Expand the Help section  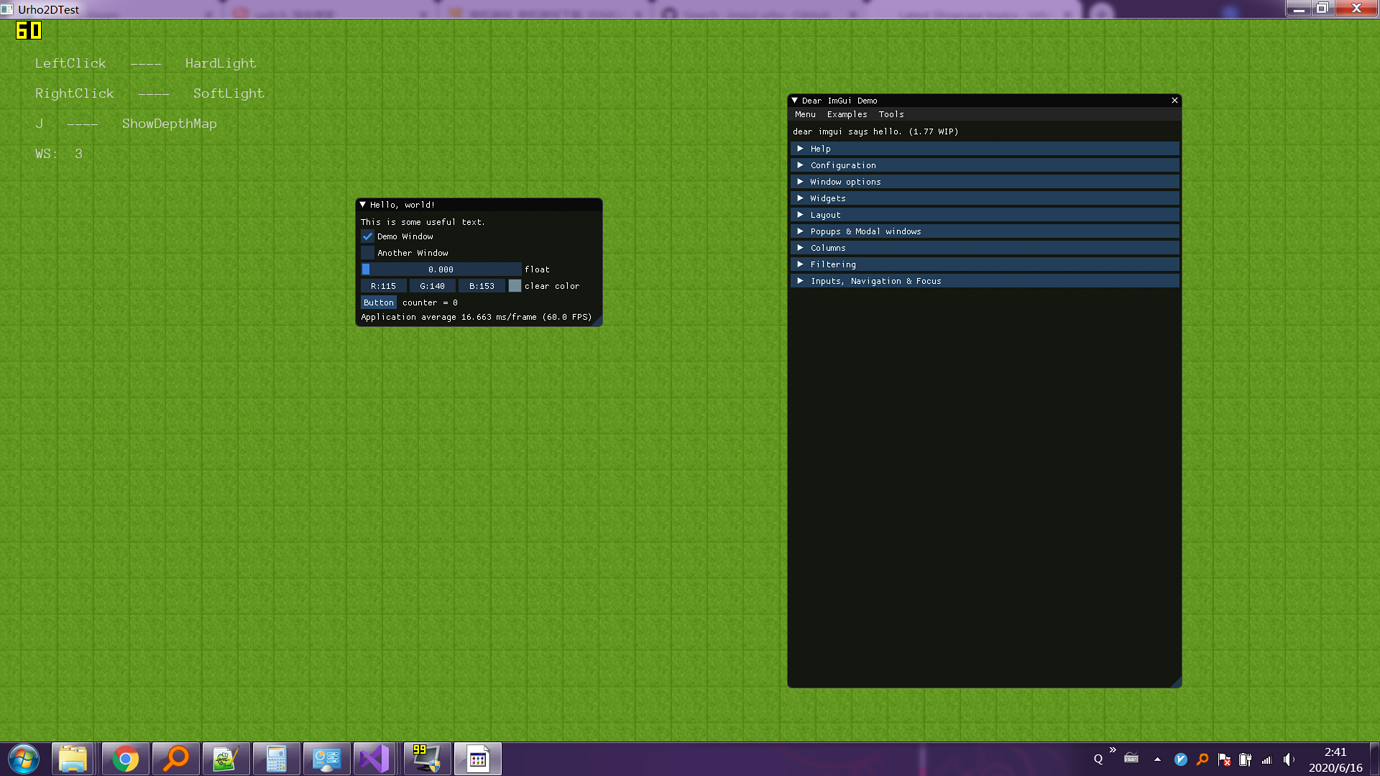point(984,149)
